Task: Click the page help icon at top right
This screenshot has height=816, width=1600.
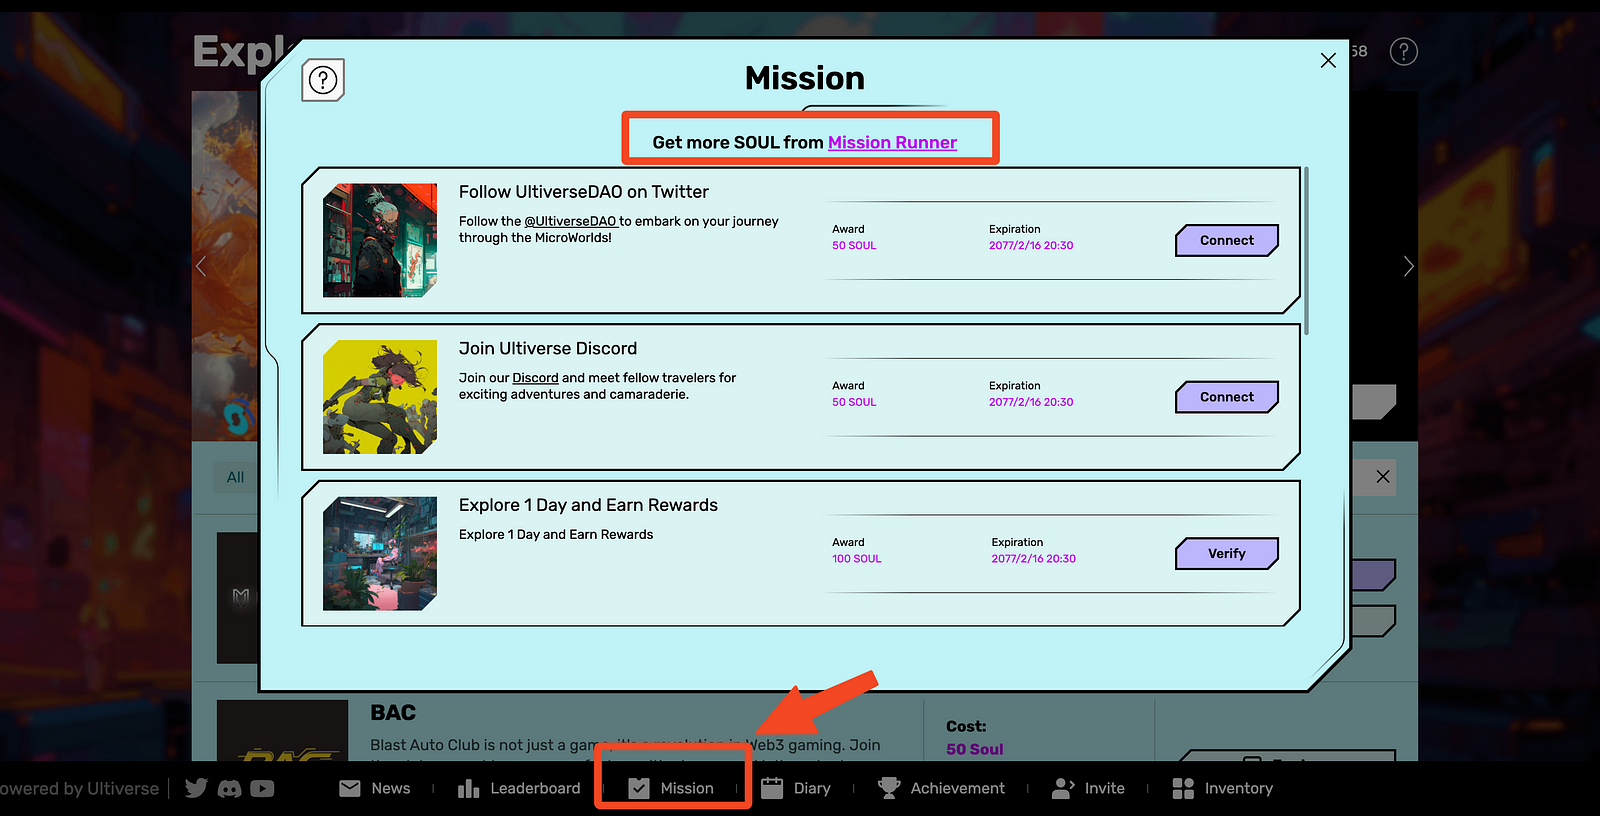Action: 1404,52
